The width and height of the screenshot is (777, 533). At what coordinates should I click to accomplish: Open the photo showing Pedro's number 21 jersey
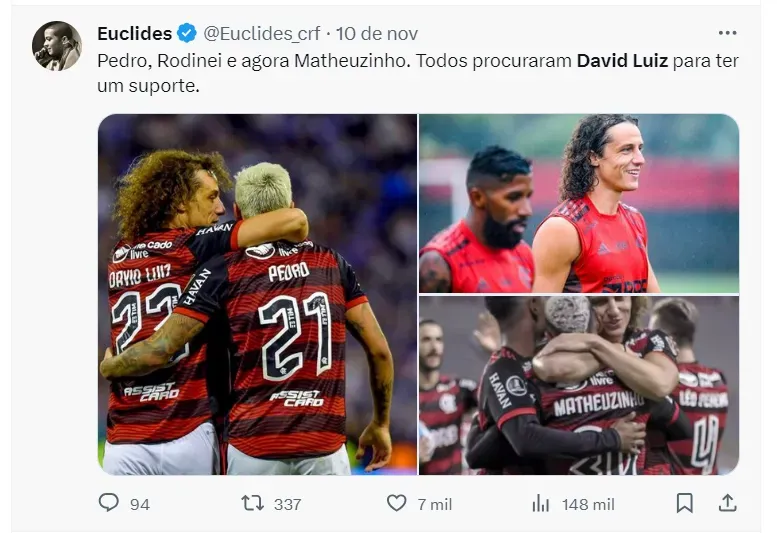(x=257, y=294)
